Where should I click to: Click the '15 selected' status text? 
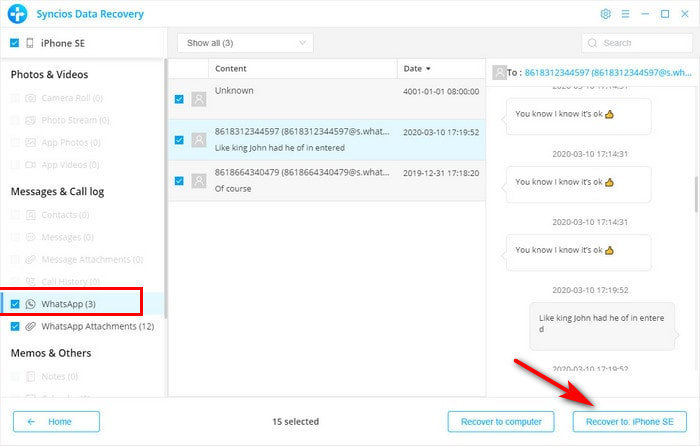click(x=296, y=421)
